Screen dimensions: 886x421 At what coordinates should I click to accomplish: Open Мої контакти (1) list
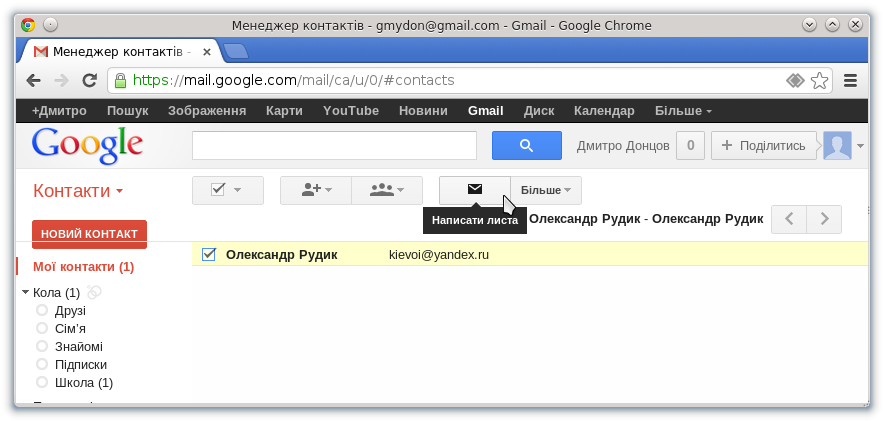[x=84, y=267]
